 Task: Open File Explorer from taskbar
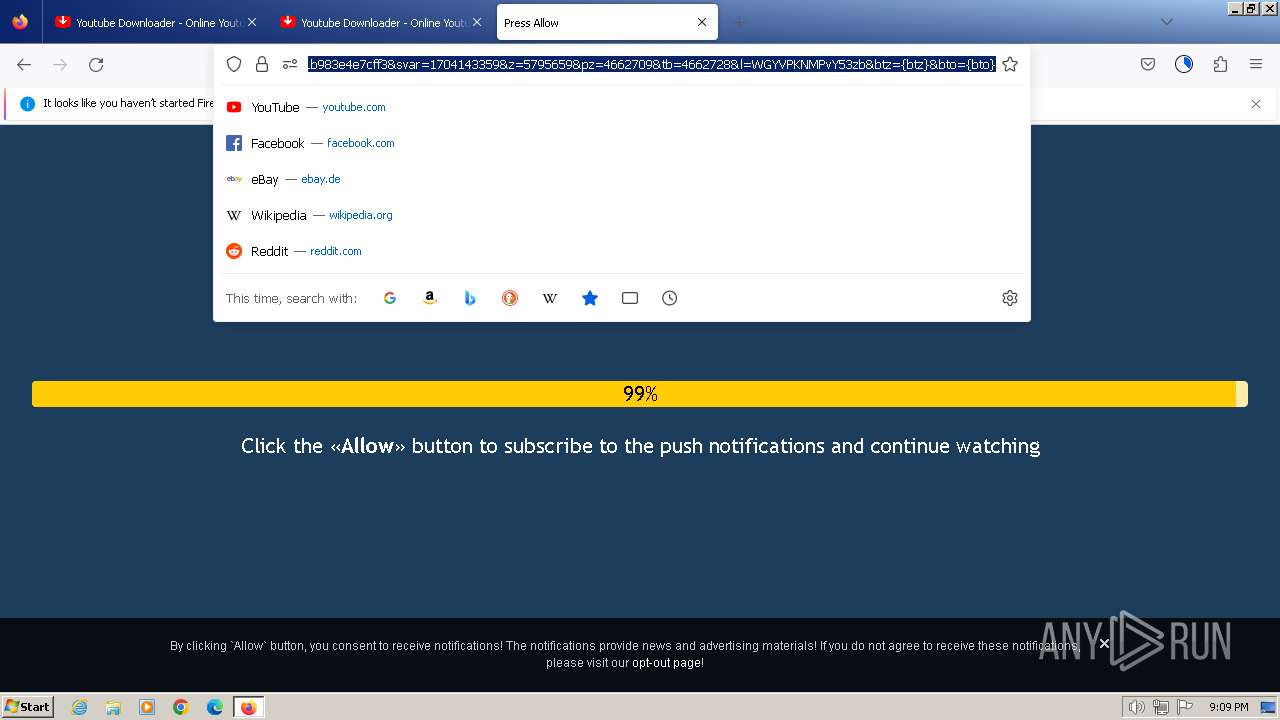(x=113, y=707)
